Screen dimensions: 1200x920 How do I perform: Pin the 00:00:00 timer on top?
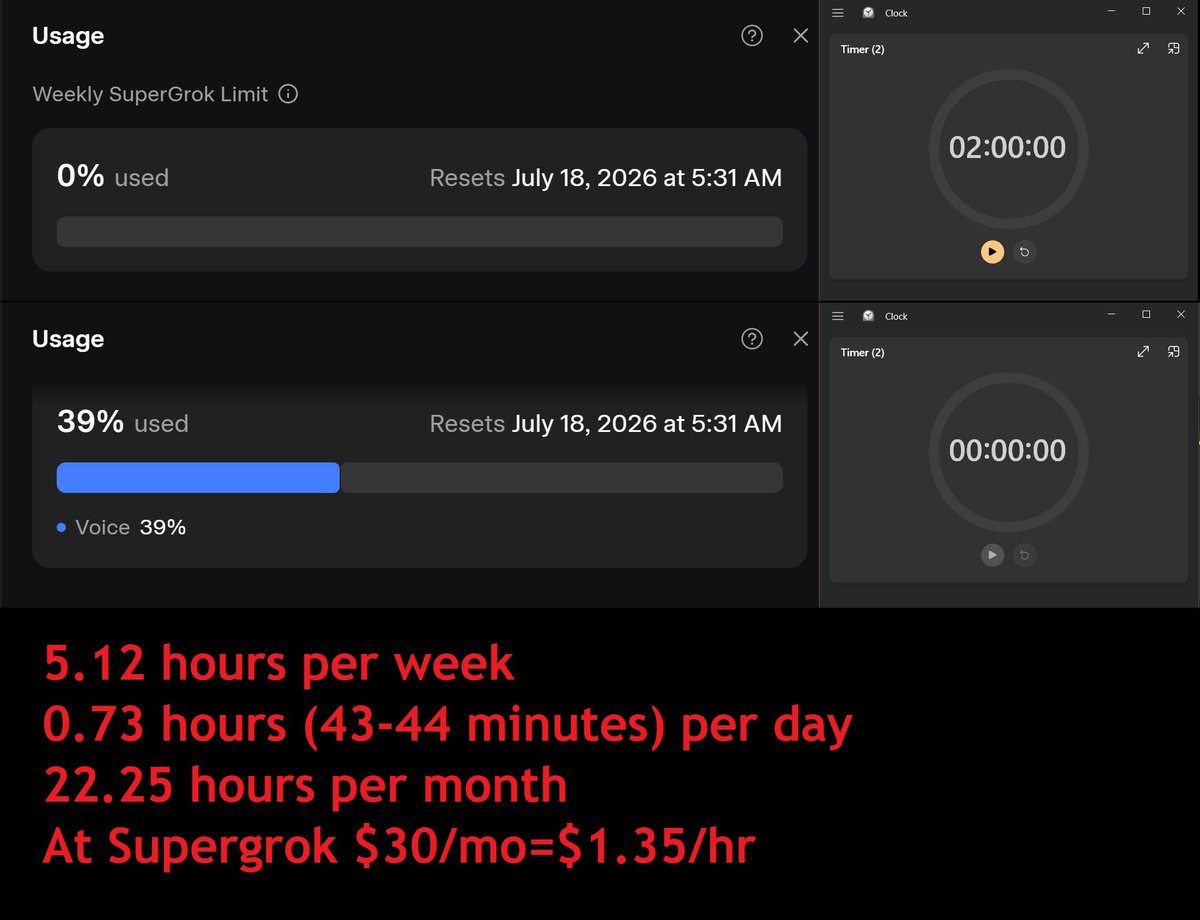1174,352
